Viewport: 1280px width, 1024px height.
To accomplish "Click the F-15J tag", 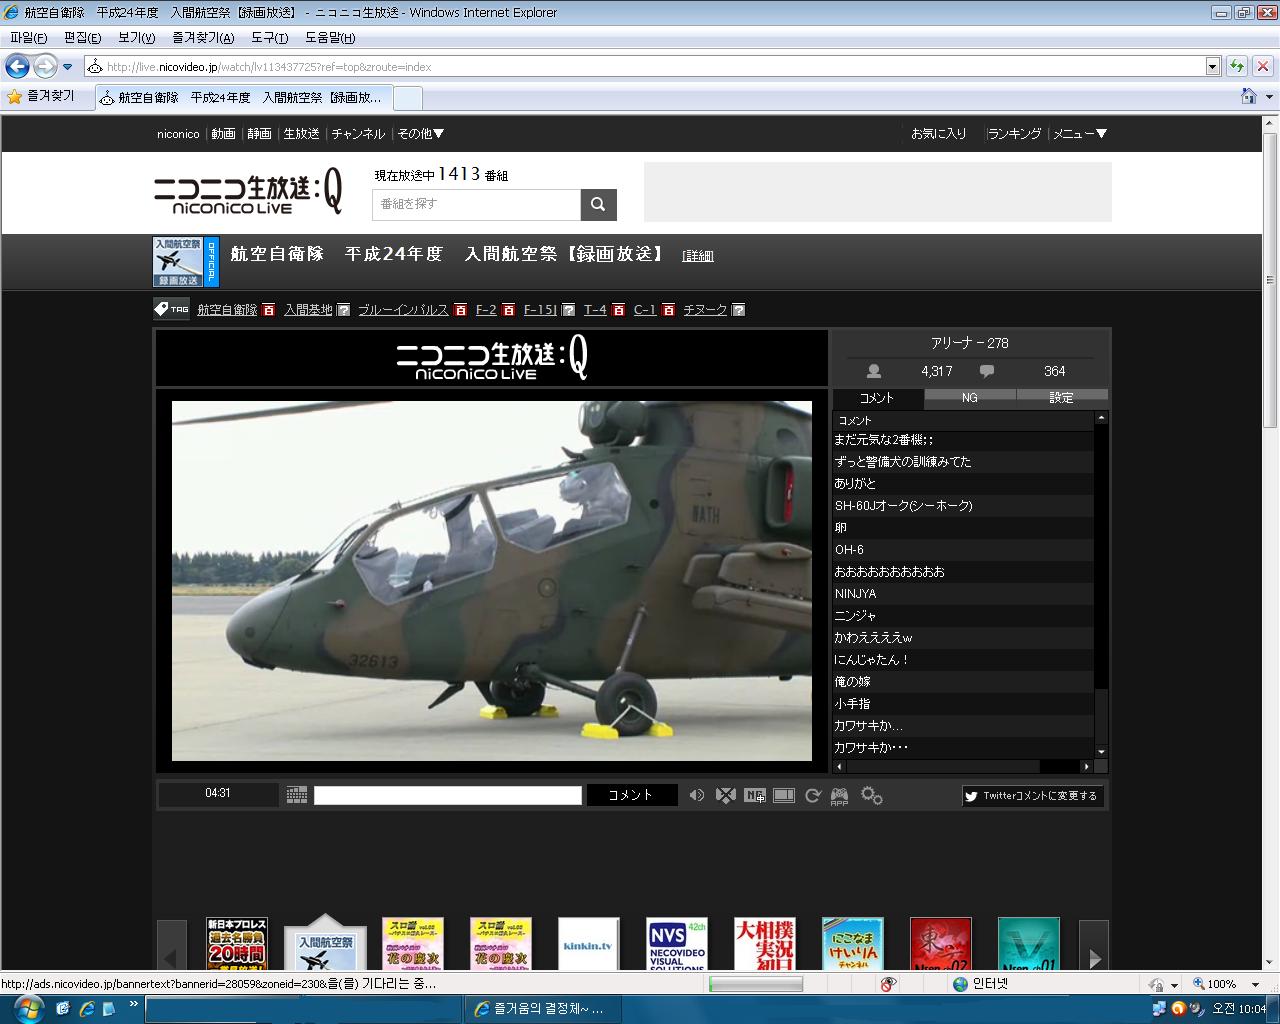I will 540,310.
